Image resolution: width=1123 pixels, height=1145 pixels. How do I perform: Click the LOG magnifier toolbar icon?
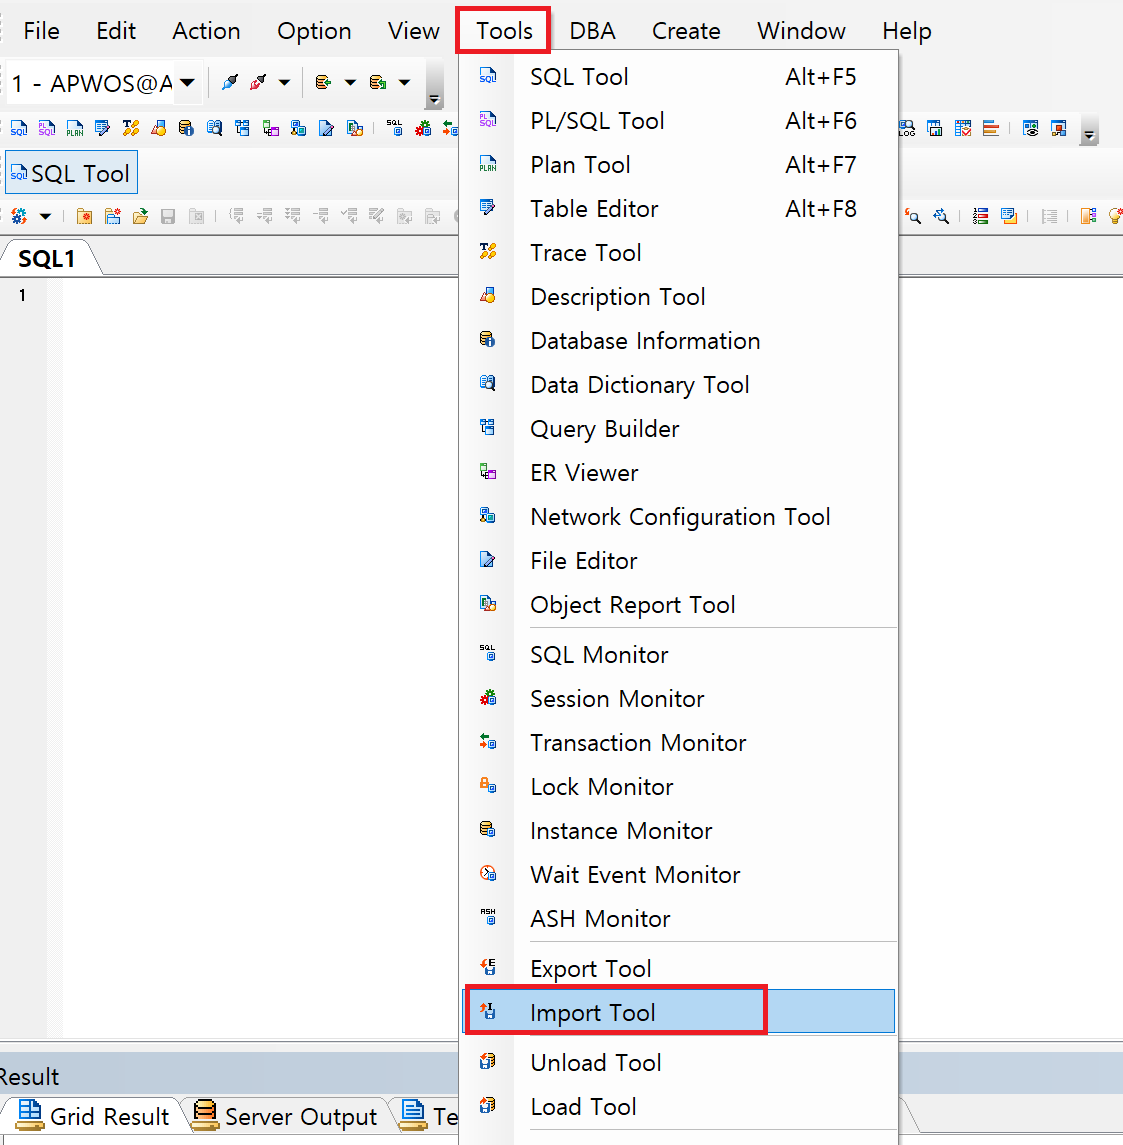click(x=907, y=129)
